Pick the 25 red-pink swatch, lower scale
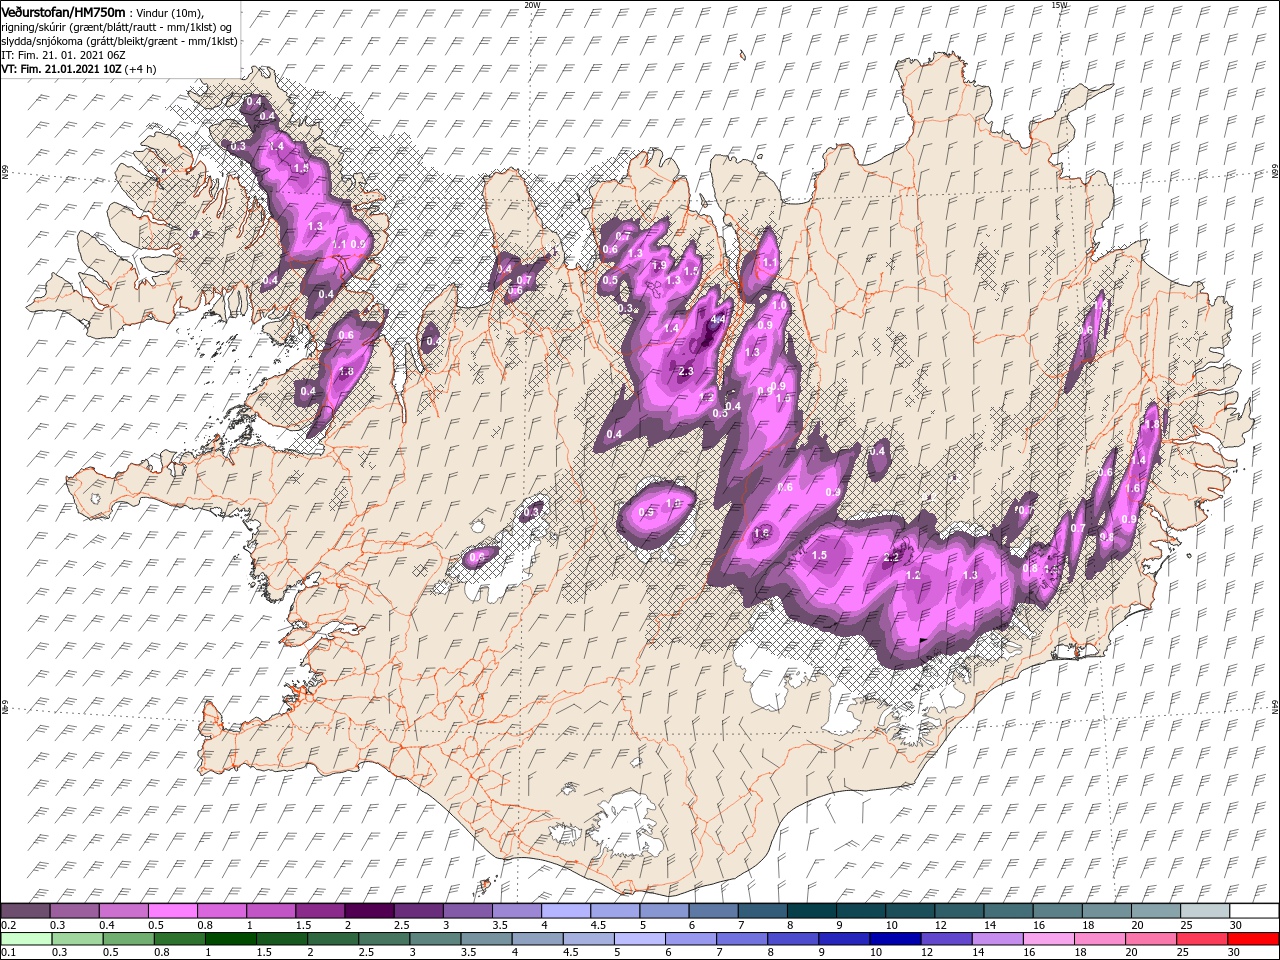The height and width of the screenshot is (960, 1280). (1200, 939)
